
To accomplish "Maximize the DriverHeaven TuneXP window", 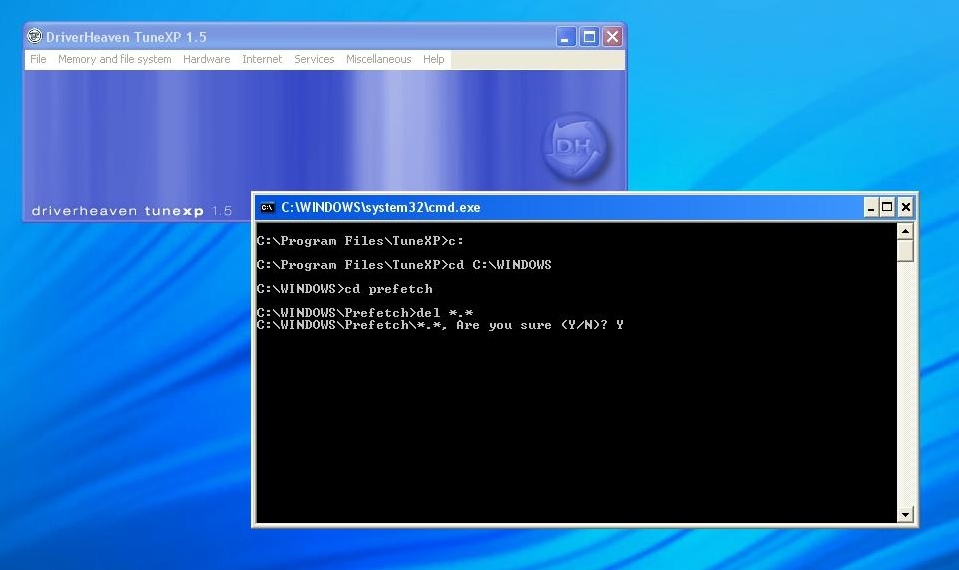I will coord(590,37).
